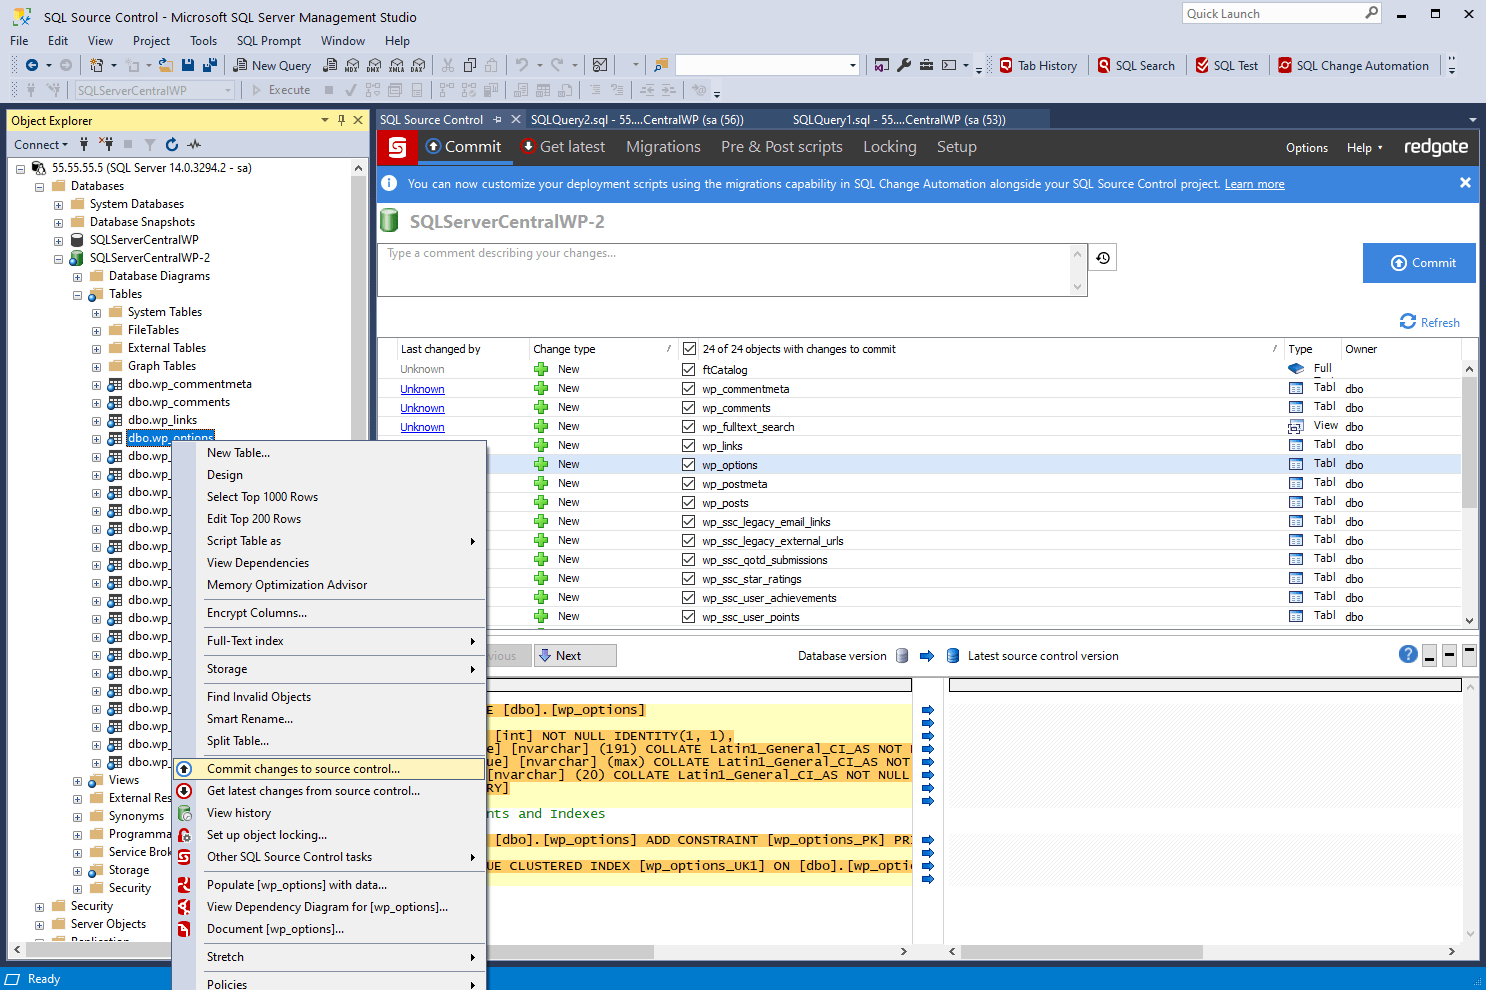
Task: Open Tab History from the toolbar
Action: pos(1039,65)
